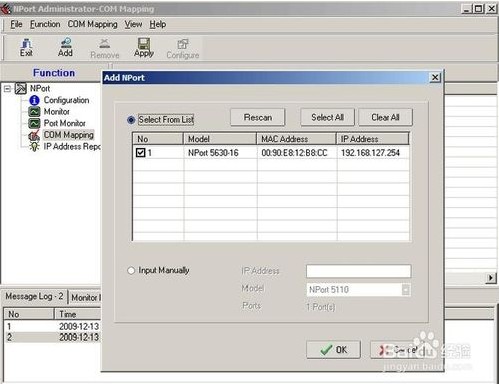The image size is (499, 388).
Task: Click the Exit toolbar icon
Action: pyautogui.click(x=26, y=47)
